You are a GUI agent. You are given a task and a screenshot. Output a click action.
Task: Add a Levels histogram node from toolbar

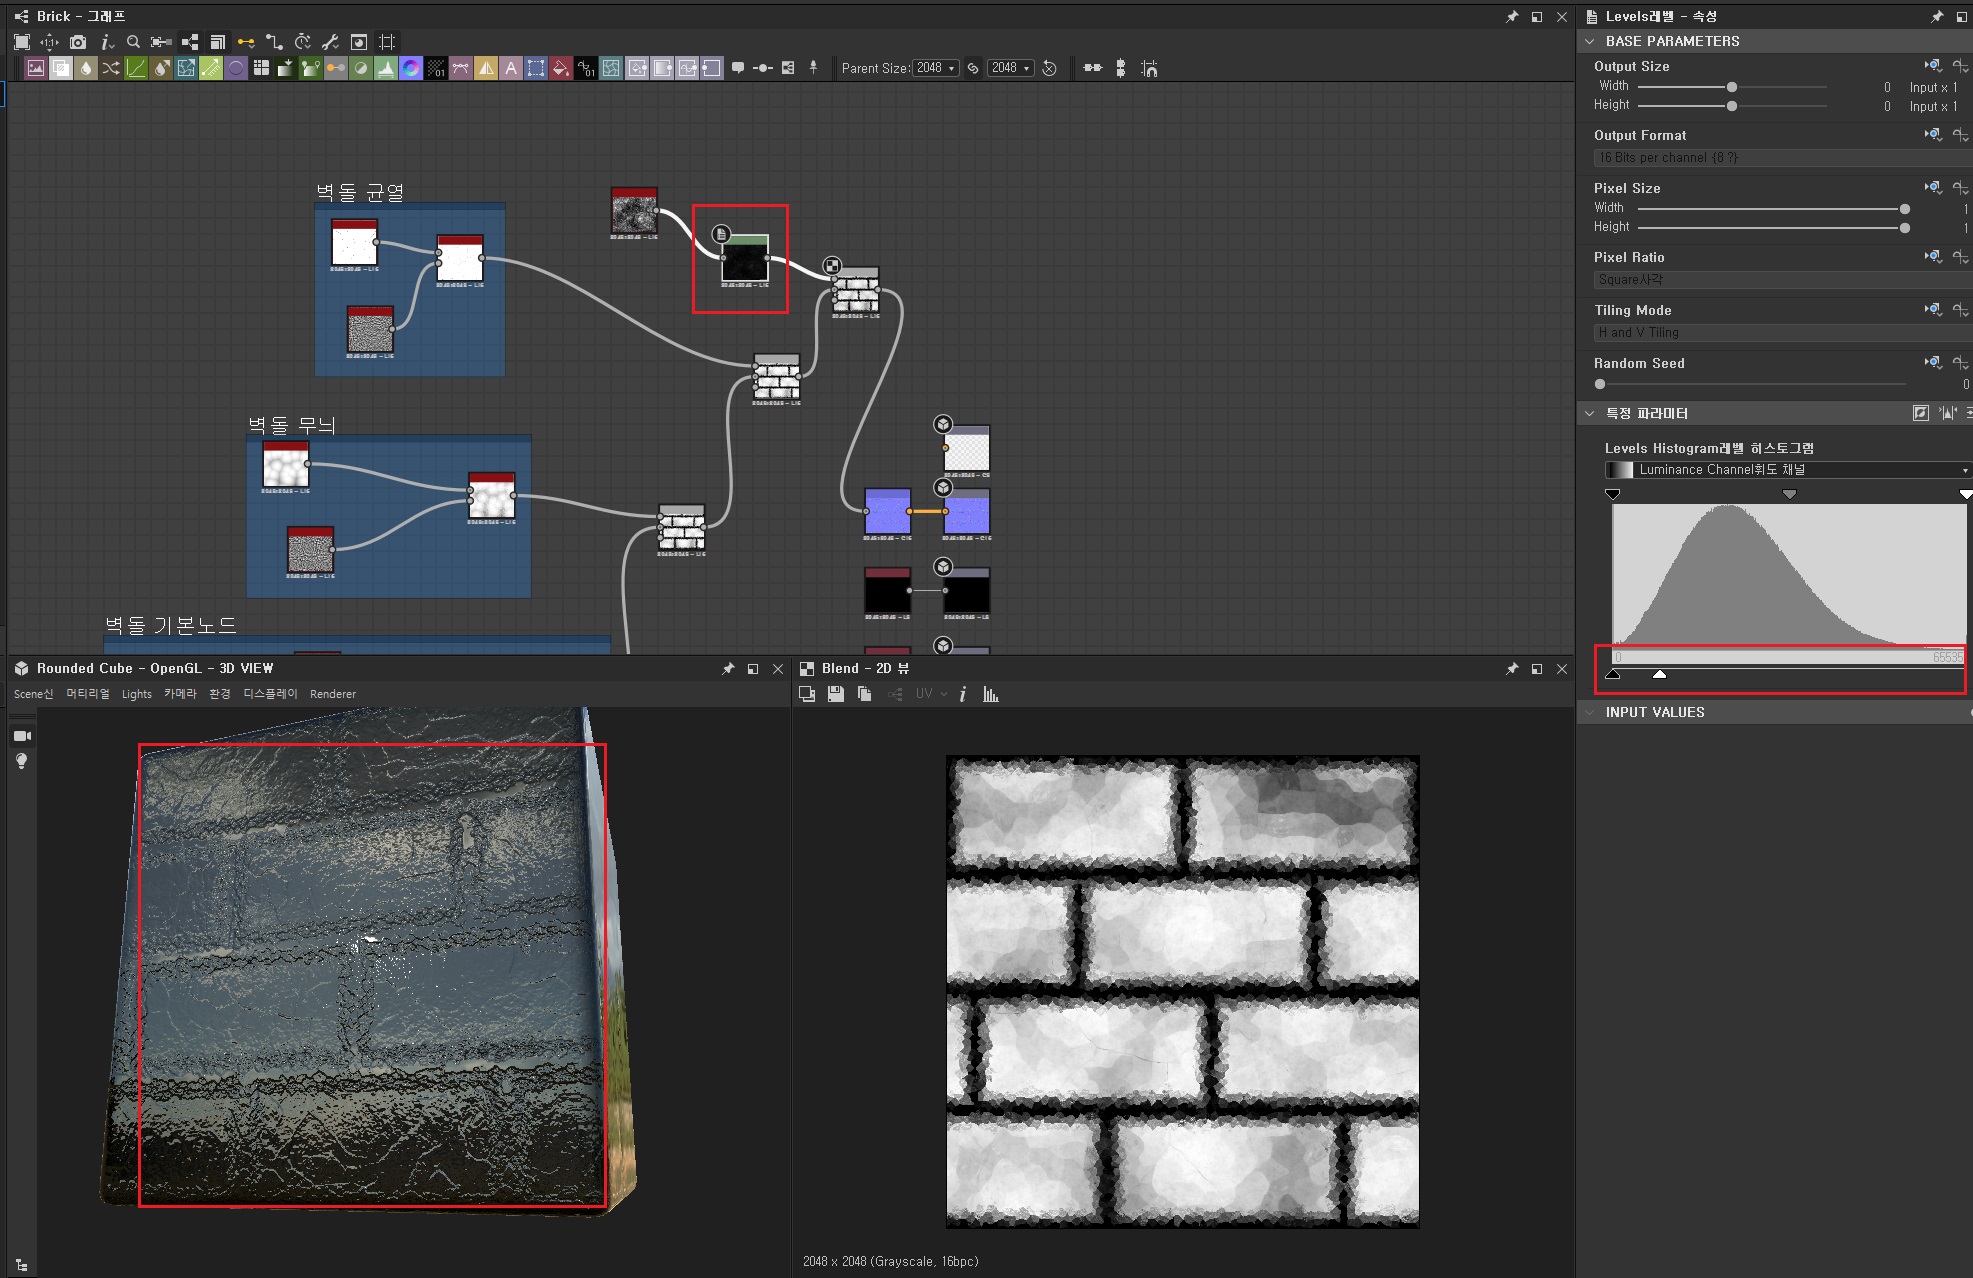pos(385,68)
